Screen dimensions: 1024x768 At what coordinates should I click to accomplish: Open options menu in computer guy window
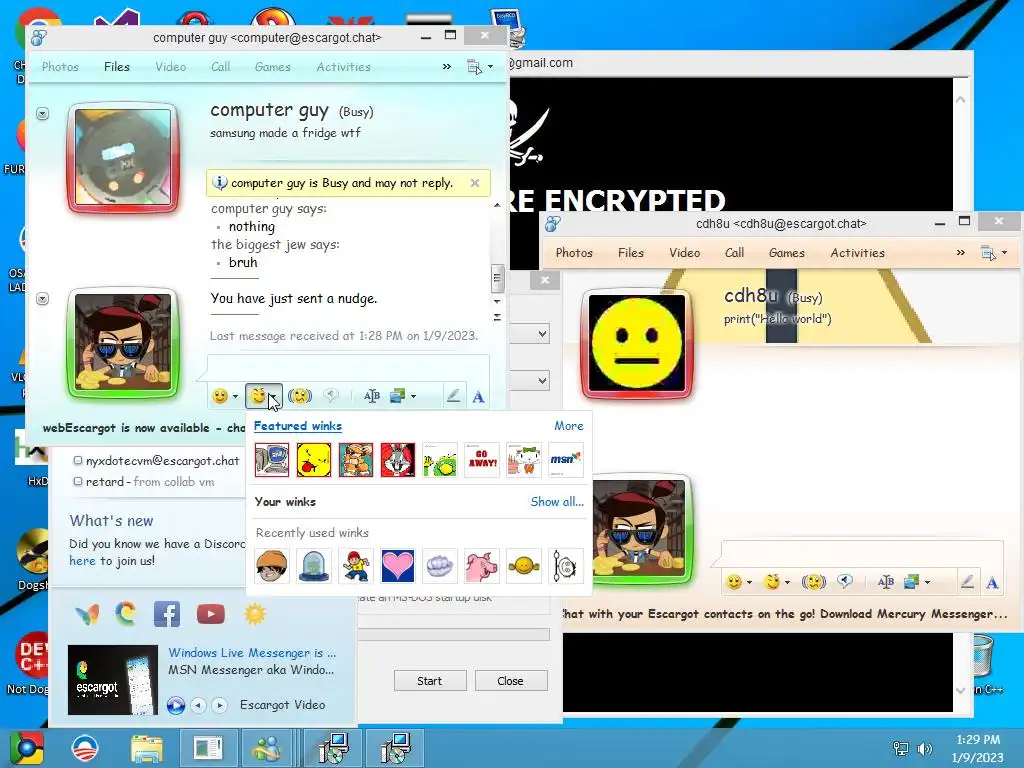click(x=480, y=67)
